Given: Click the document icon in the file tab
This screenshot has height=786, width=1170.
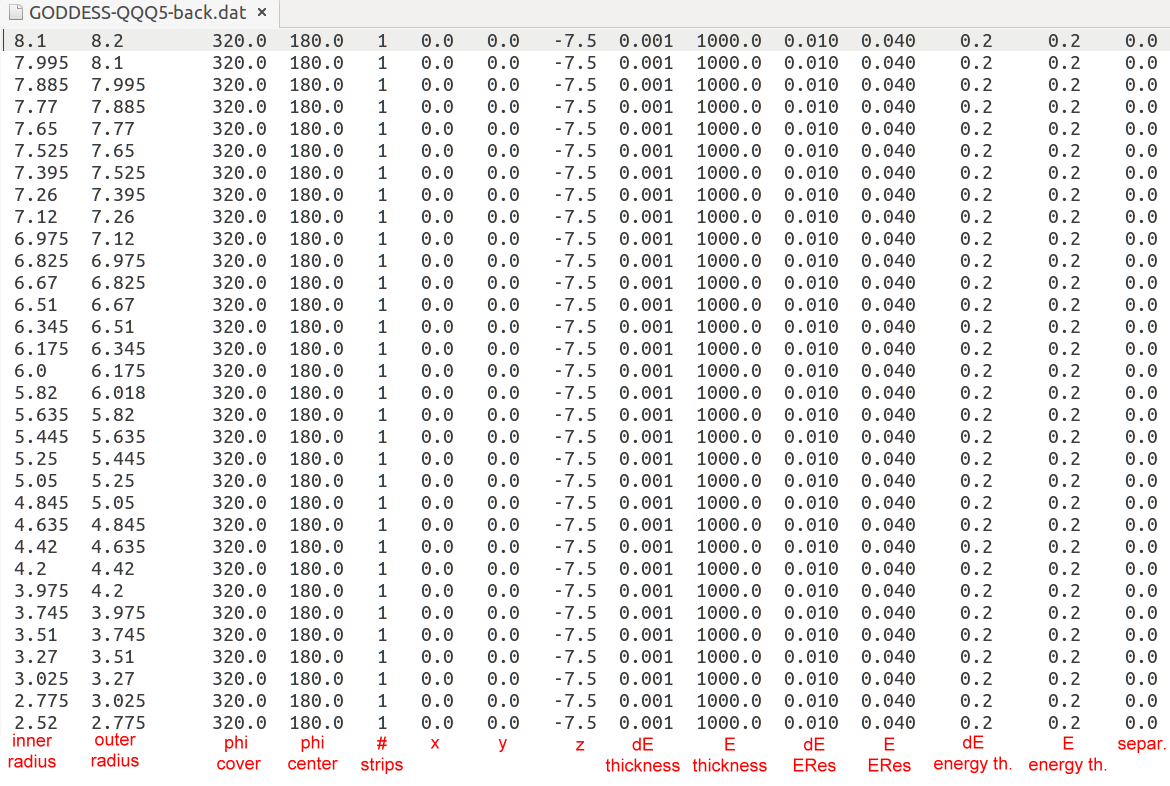Looking at the screenshot, I should (16, 14).
